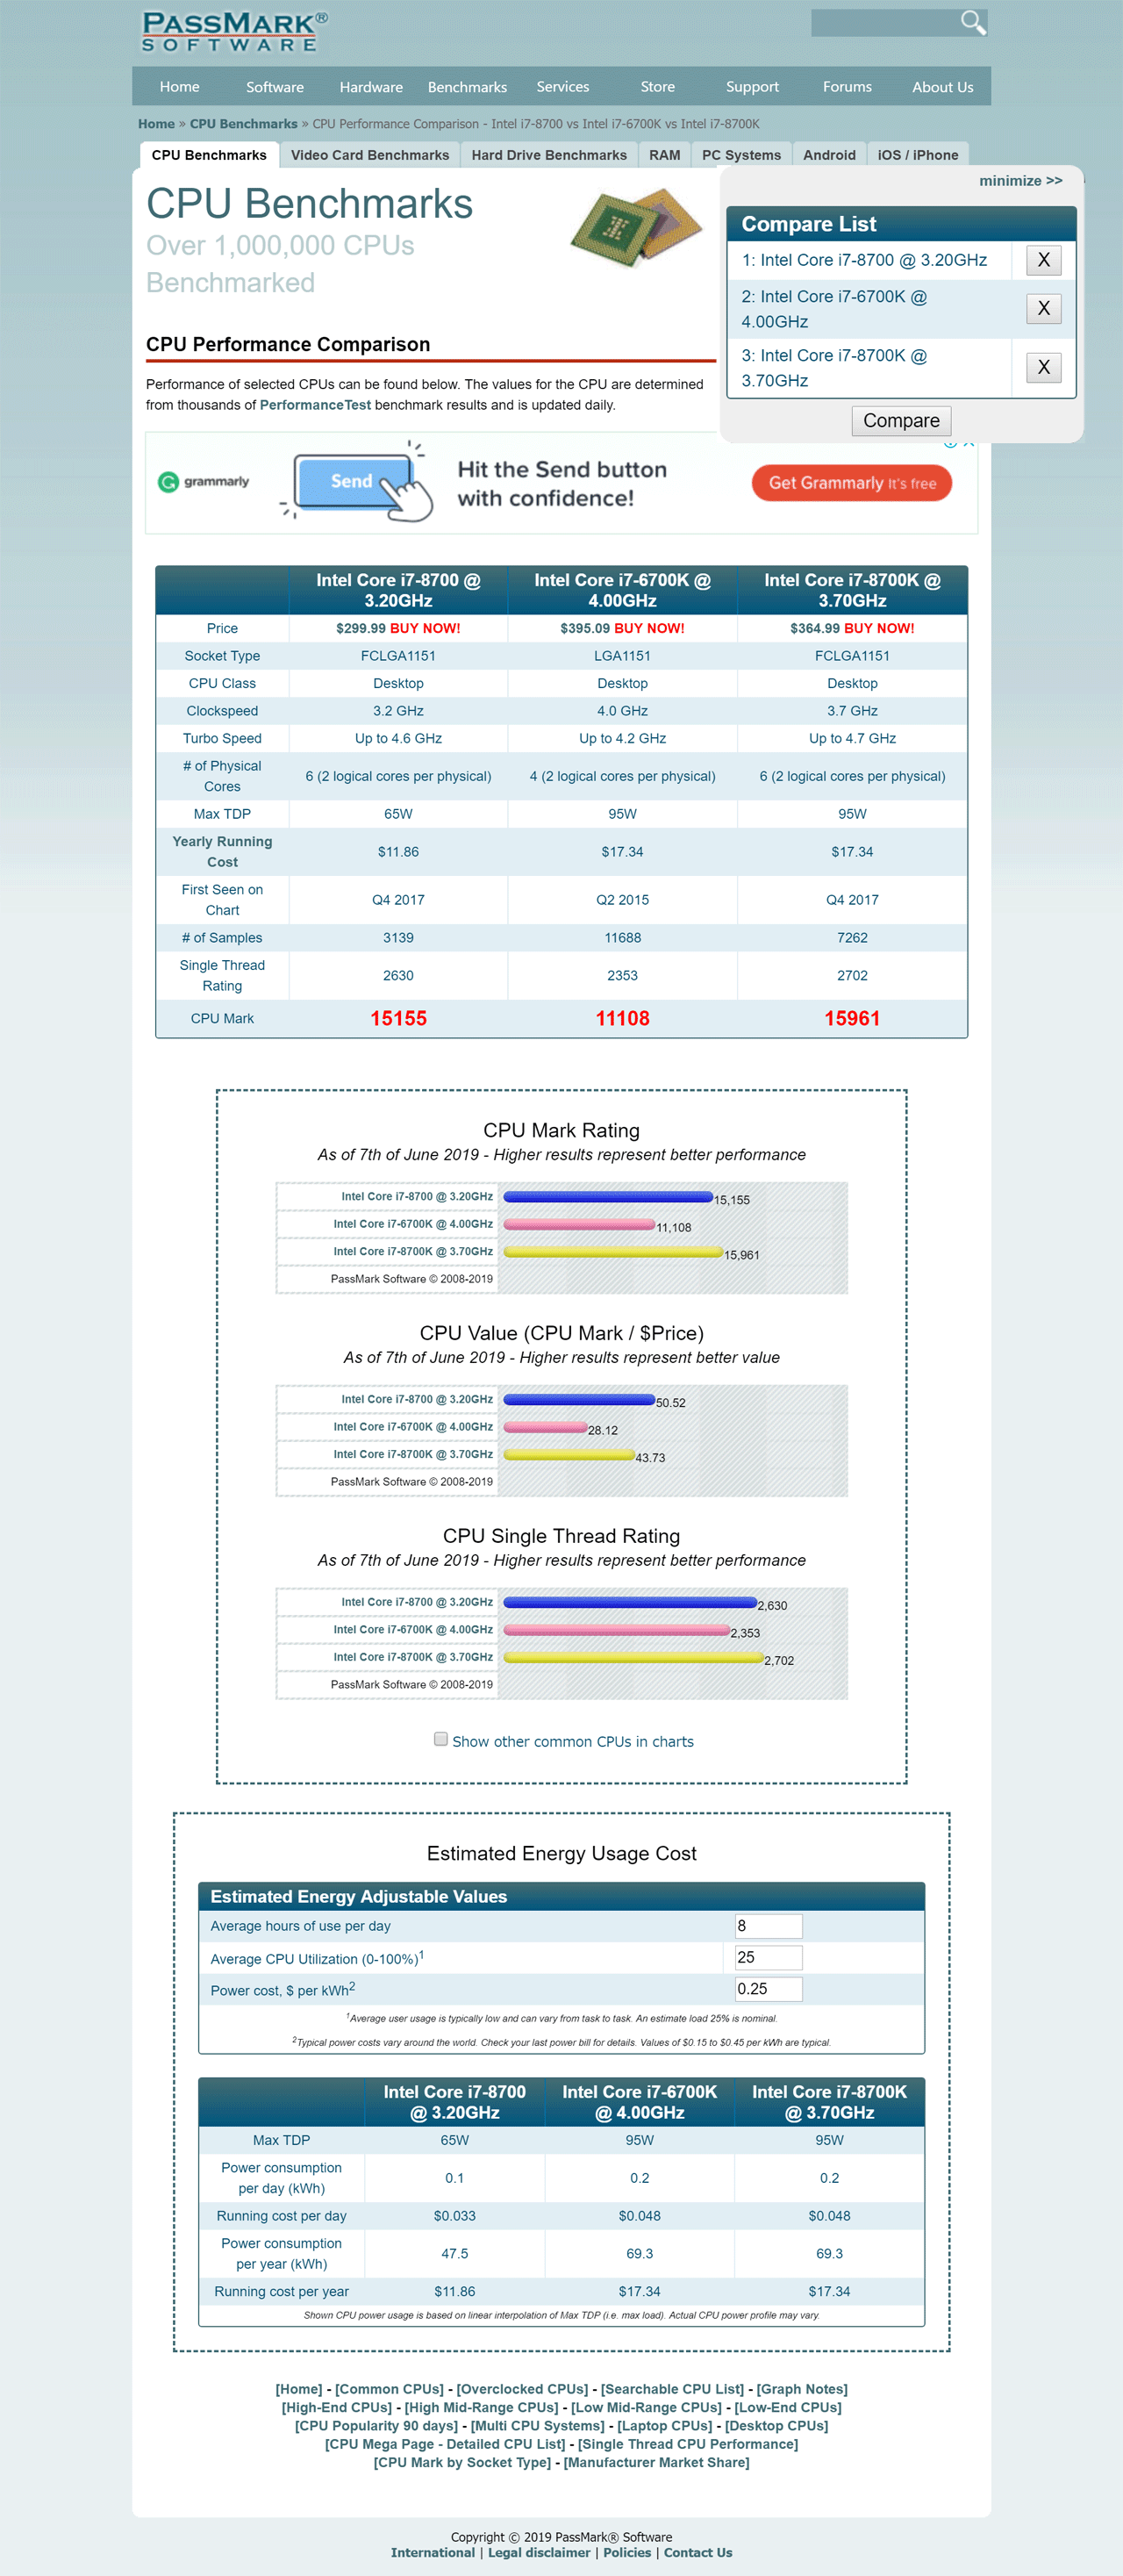Viewport: 1123px width, 2576px height.
Task: Click CPU Benchmarks breadcrumb link
Action: click(243, 124)
